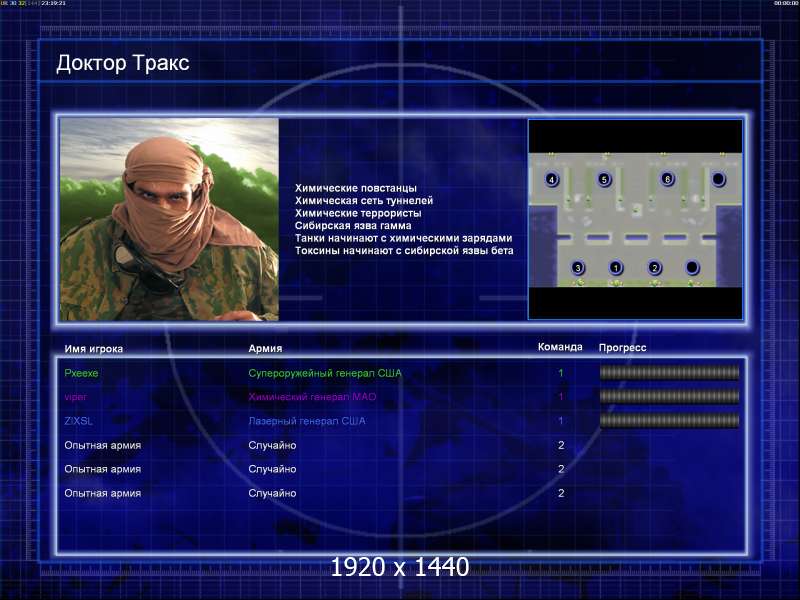The height and width of the screenshot is (600, 800).
Task: Click the 'Команда' column header
Action: point(560,347)
